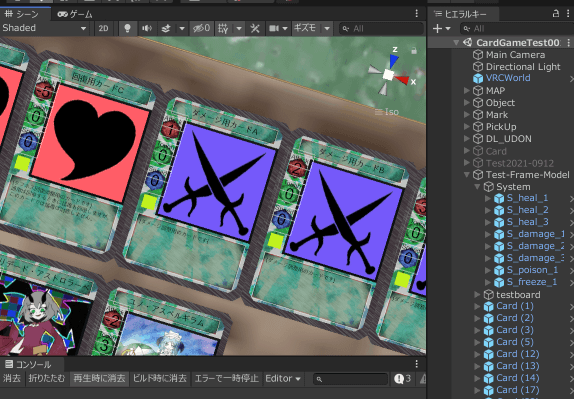
Task: Open the Shaded draw mode dropdown
Action: [x=44, y=28]
